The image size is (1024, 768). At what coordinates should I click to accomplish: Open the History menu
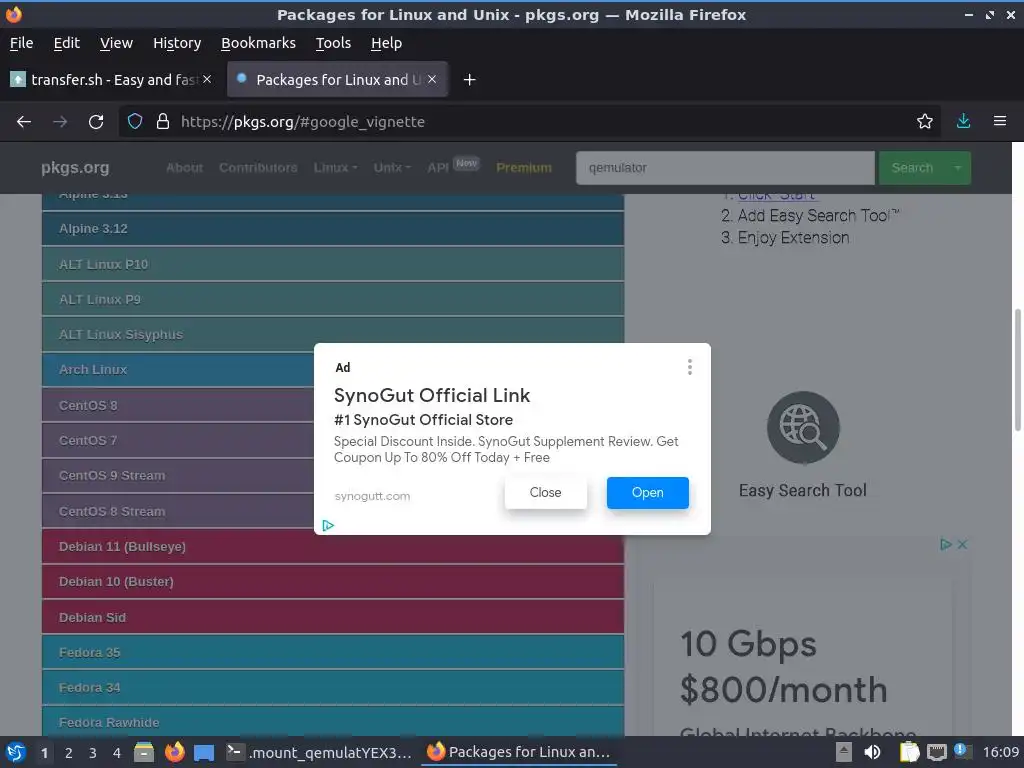177,43
